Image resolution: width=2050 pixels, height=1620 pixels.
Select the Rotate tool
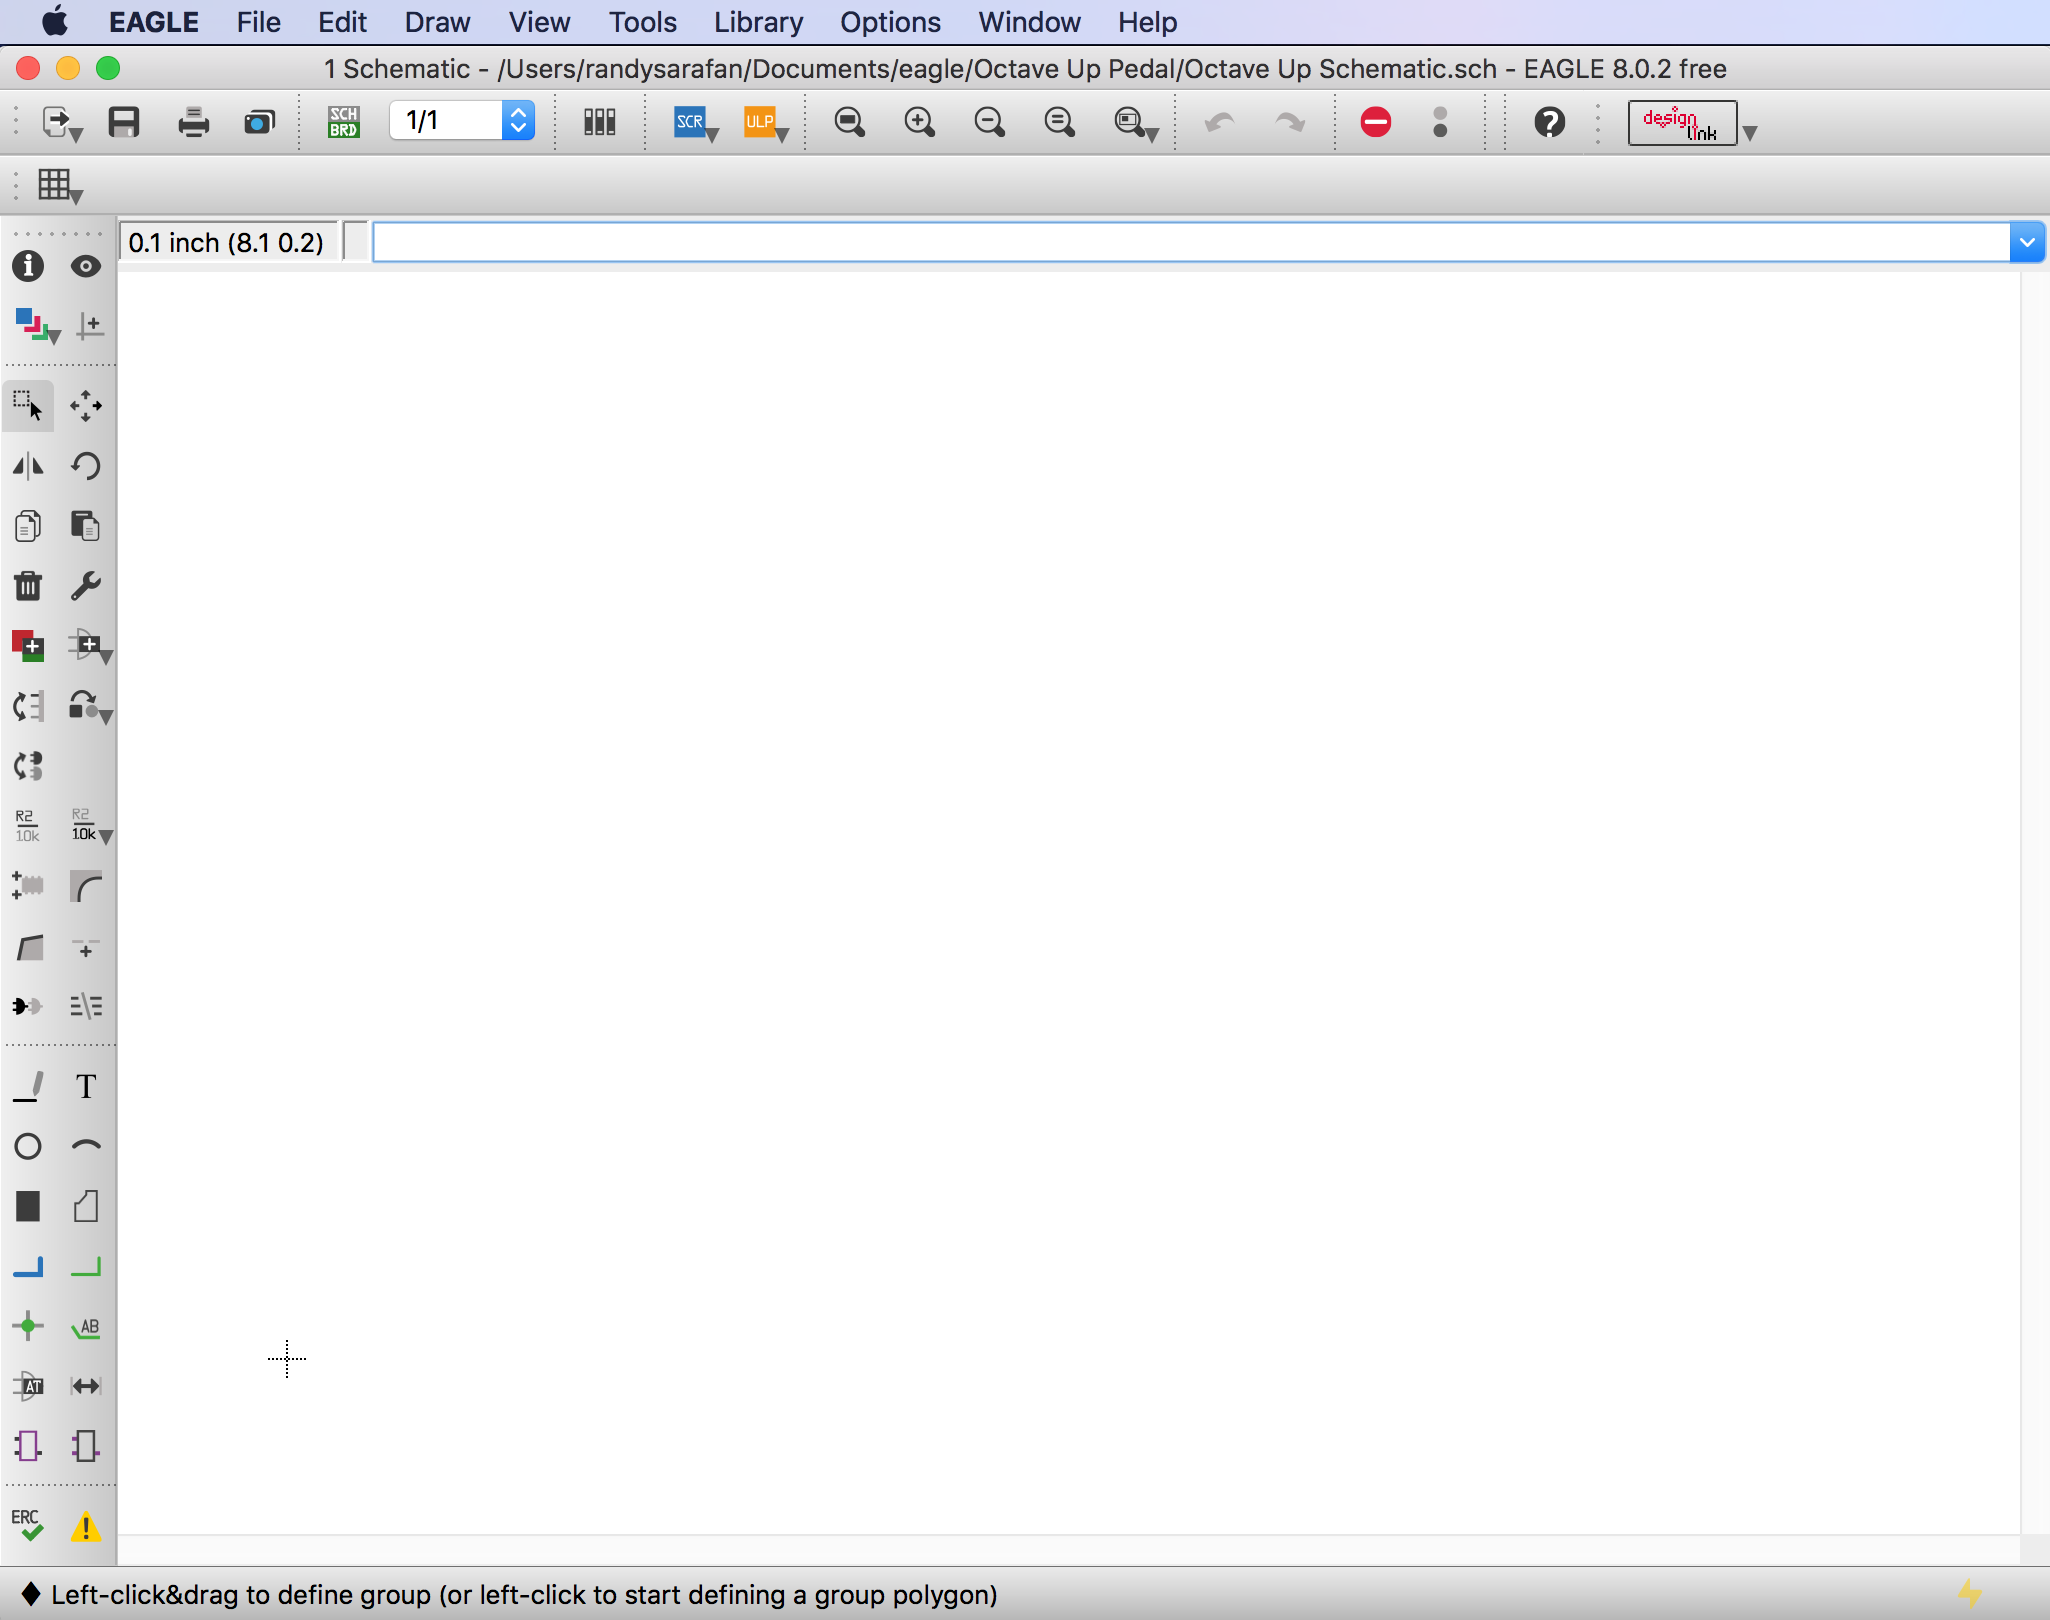(86, 465)
